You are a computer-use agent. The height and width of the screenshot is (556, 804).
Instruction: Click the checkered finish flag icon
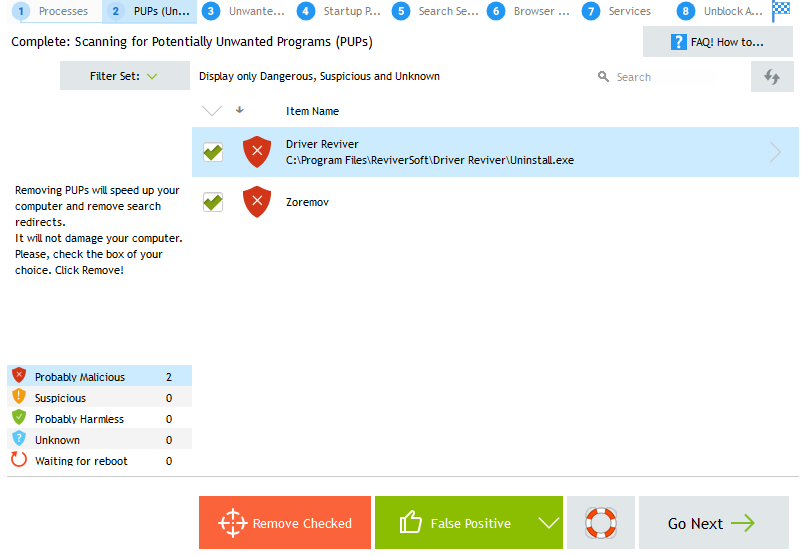pyautogui.click(x=780, y=11)
